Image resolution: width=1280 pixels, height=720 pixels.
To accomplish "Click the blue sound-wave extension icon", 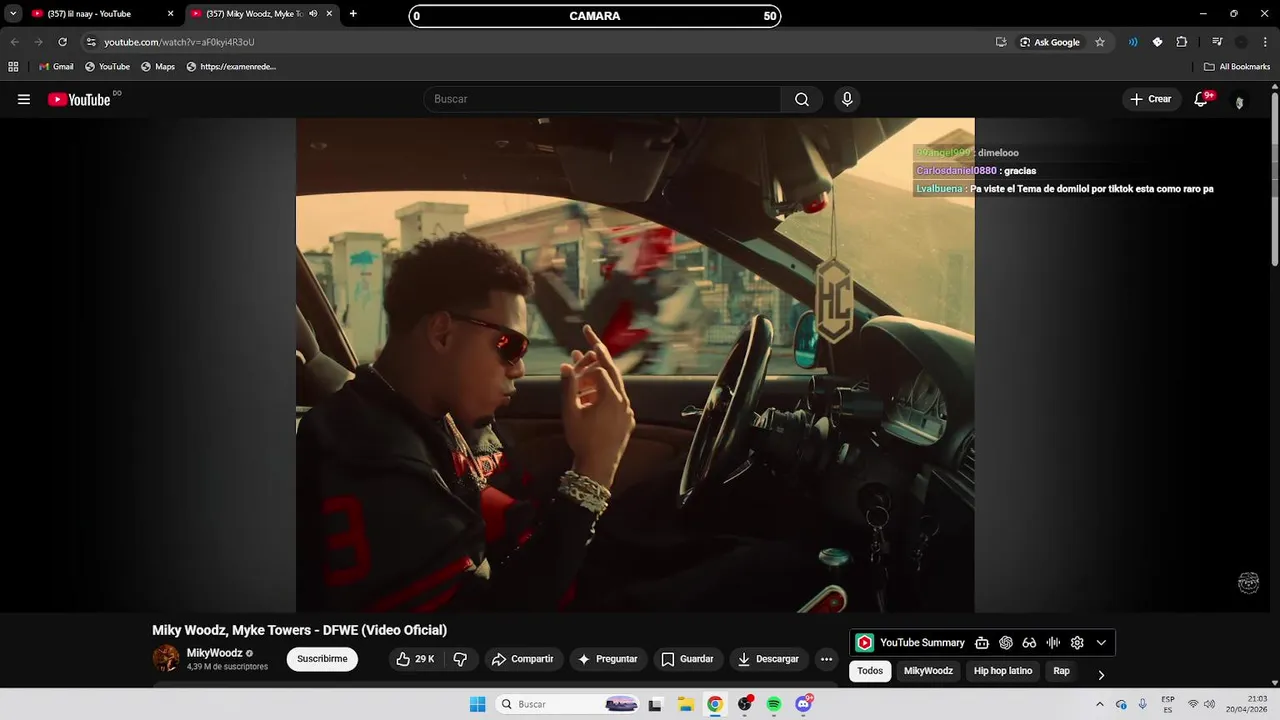I will (1133, 42).
